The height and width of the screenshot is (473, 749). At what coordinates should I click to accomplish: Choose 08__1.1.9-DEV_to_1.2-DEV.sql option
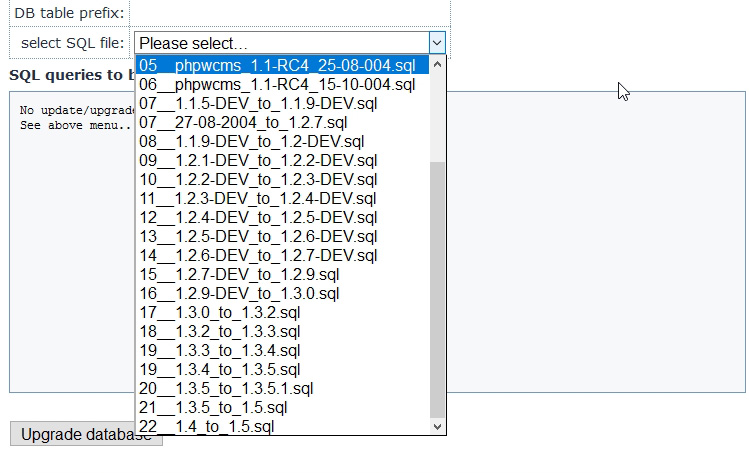(x=251, y=141)
